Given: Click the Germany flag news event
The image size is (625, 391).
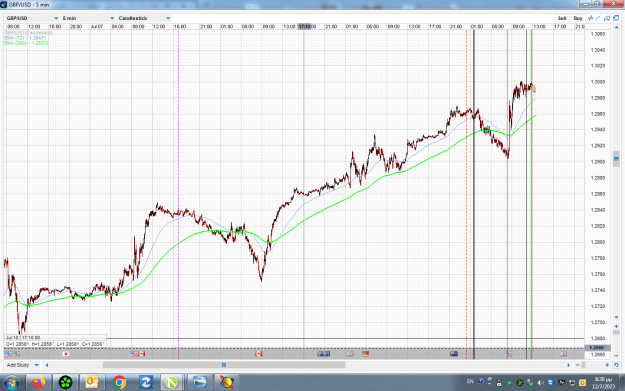Looking at the screenshot, I should [x=366, y=354].
